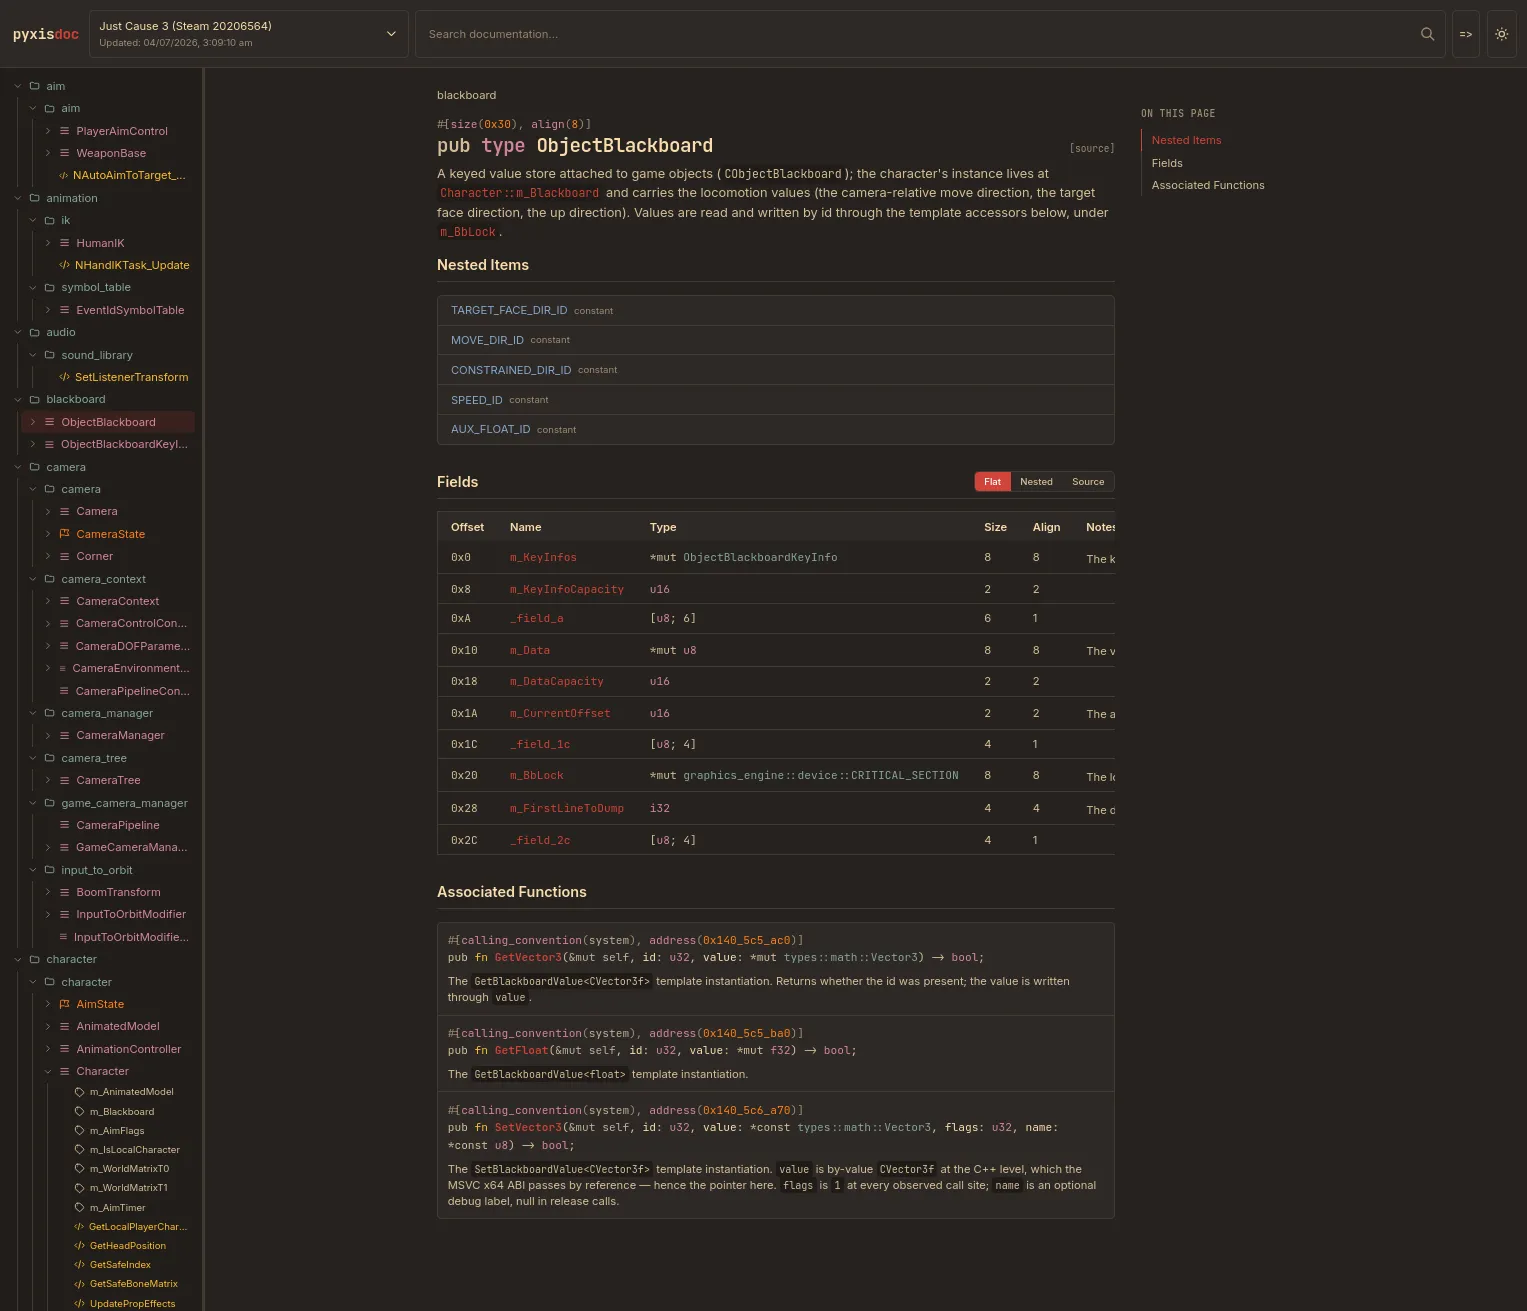Open the game version dropdown
This screenshot has width=1527, height=1311.
(x=249, y=34)
